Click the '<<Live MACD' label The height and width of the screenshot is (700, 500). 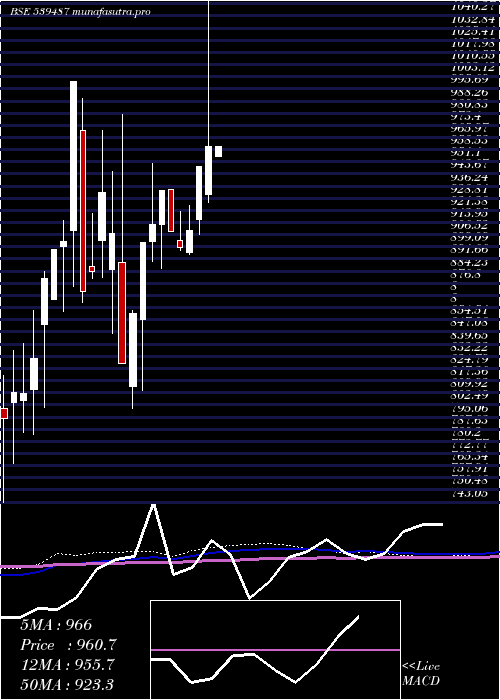(421, 674)
